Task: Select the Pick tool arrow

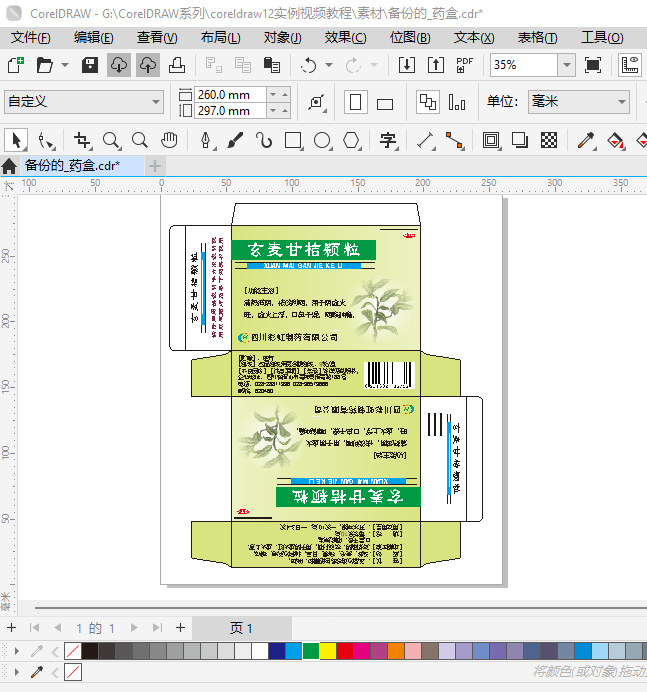Action: tap(16, 141)
